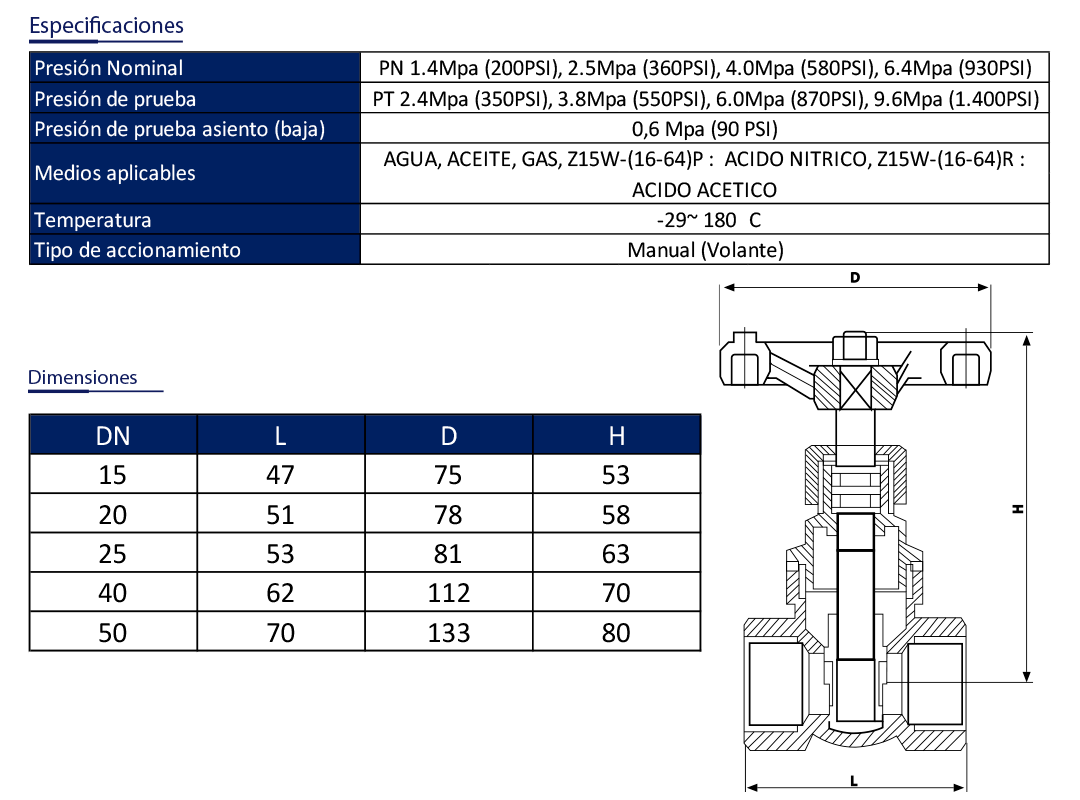Click the D dimension label above the handwheel

(x=855, y=277)
